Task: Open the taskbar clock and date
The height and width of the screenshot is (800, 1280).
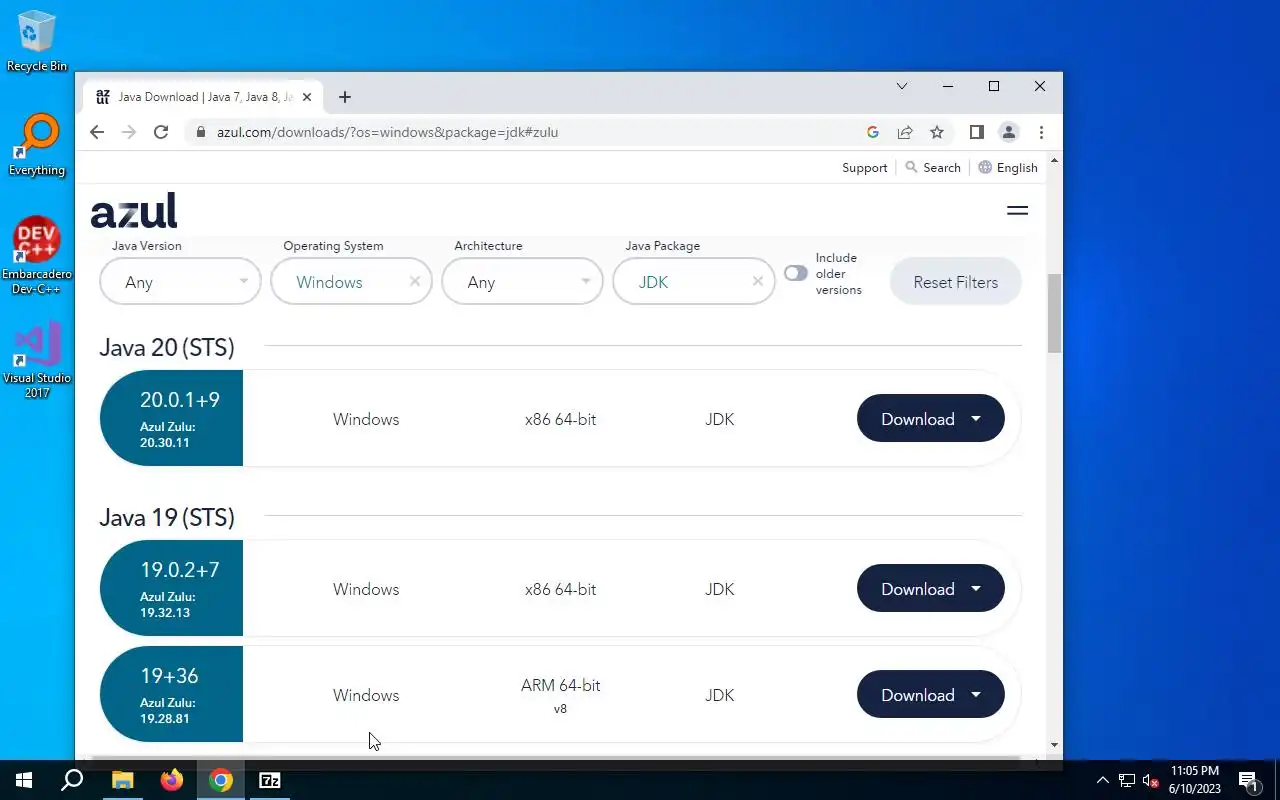Action: 1194,780
